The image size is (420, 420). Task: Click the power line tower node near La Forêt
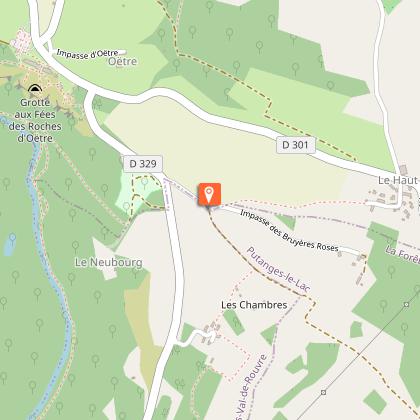tap(406, 304)
